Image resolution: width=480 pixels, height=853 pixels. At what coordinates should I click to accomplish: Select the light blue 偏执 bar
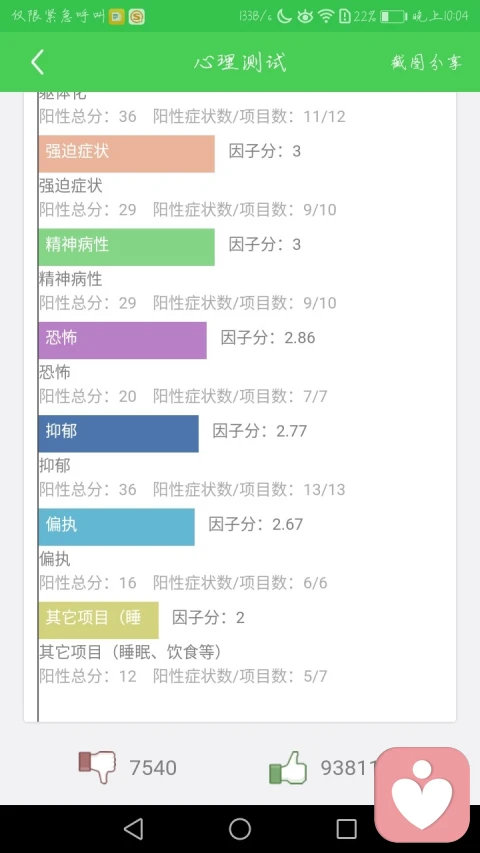116,527
